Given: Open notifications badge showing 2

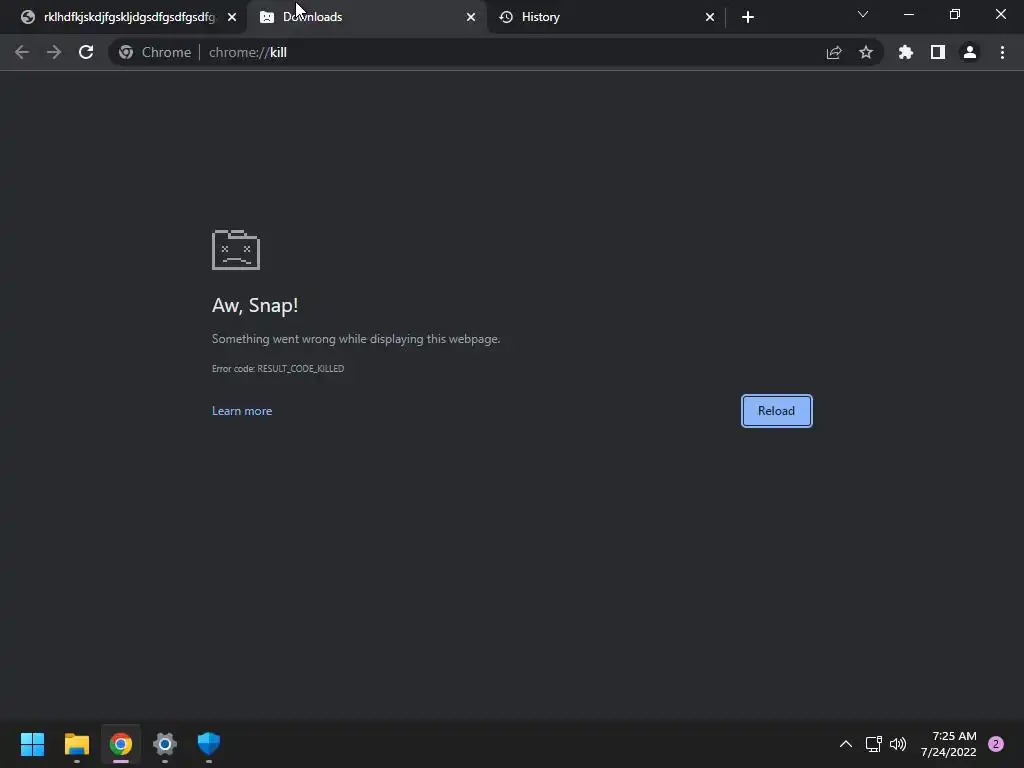Looking at the screenshot, I should pos(996,744).
